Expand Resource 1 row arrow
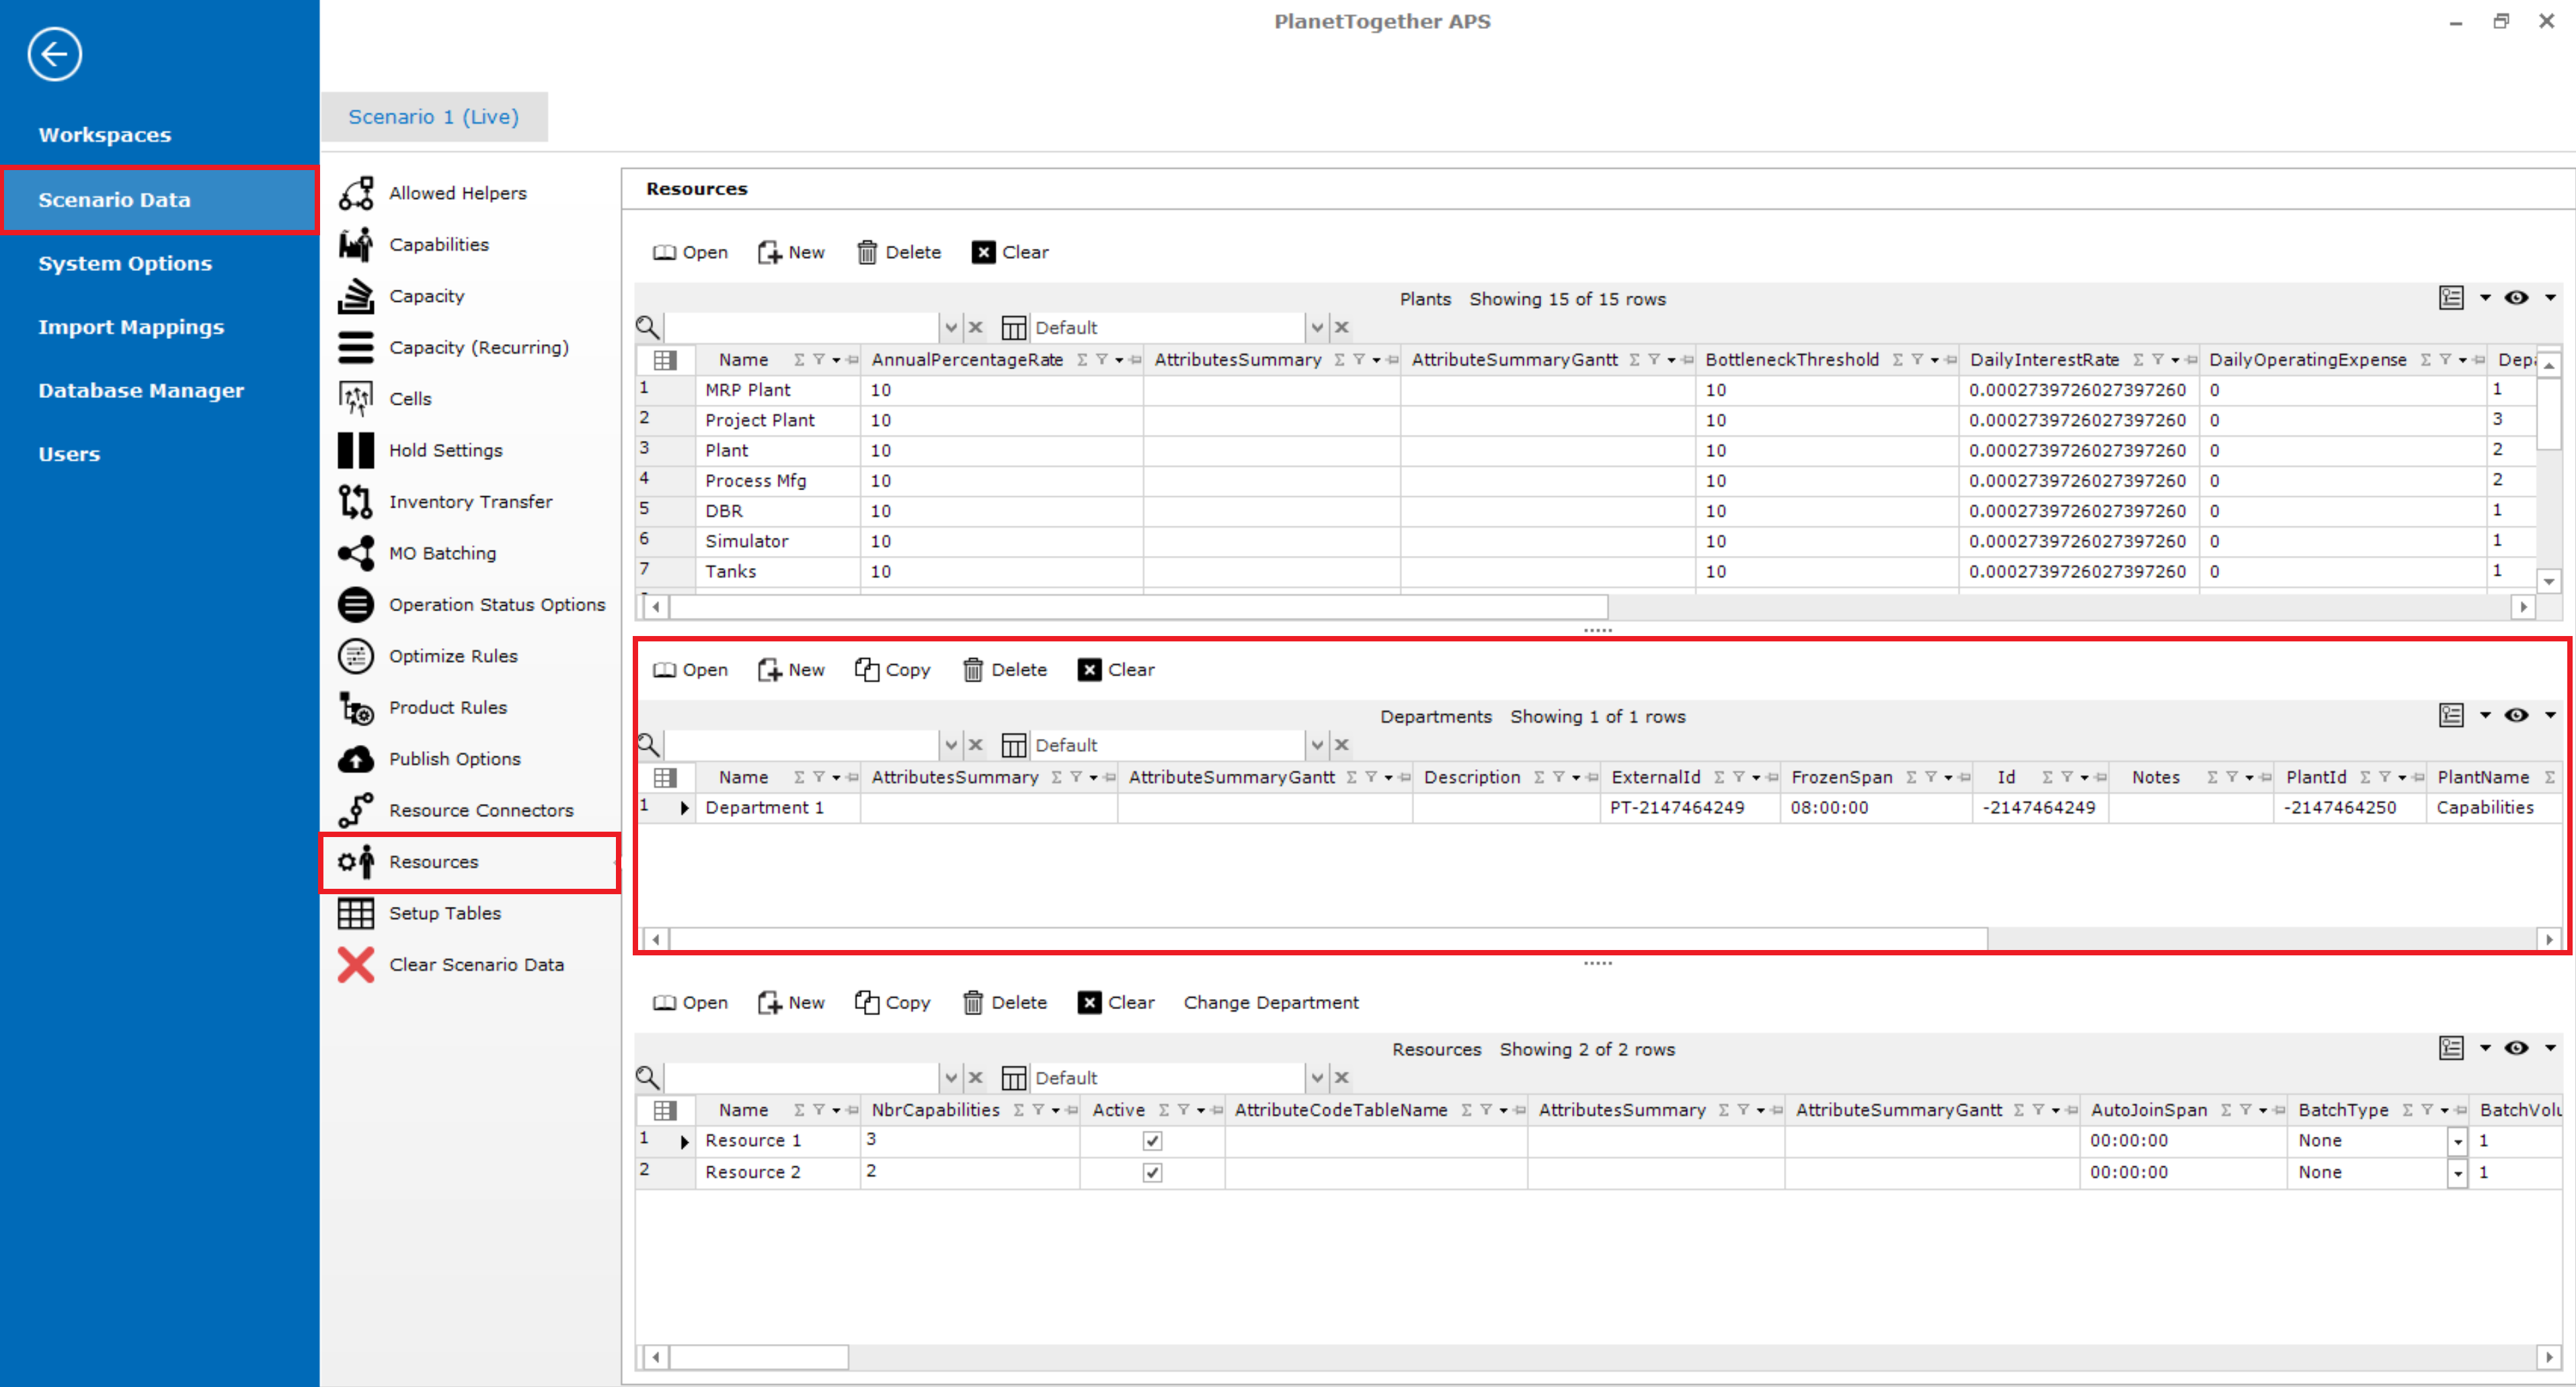This screenshot has height=1387, width=2576. pyautogui.click(x=684, y=1142)
